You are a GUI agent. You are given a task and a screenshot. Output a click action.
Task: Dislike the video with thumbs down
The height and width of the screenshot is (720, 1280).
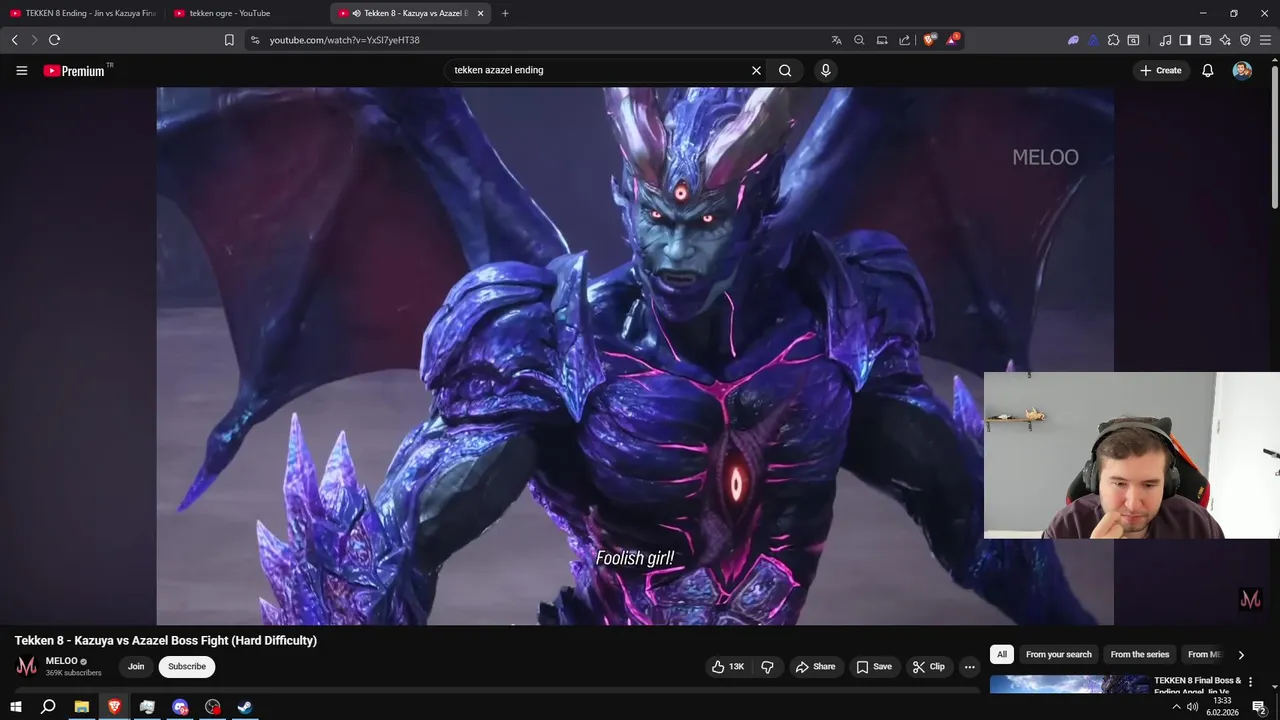click(767, 667)
